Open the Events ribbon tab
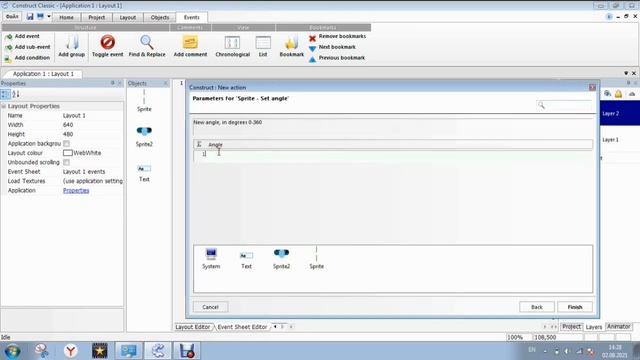 click(191, 18)
